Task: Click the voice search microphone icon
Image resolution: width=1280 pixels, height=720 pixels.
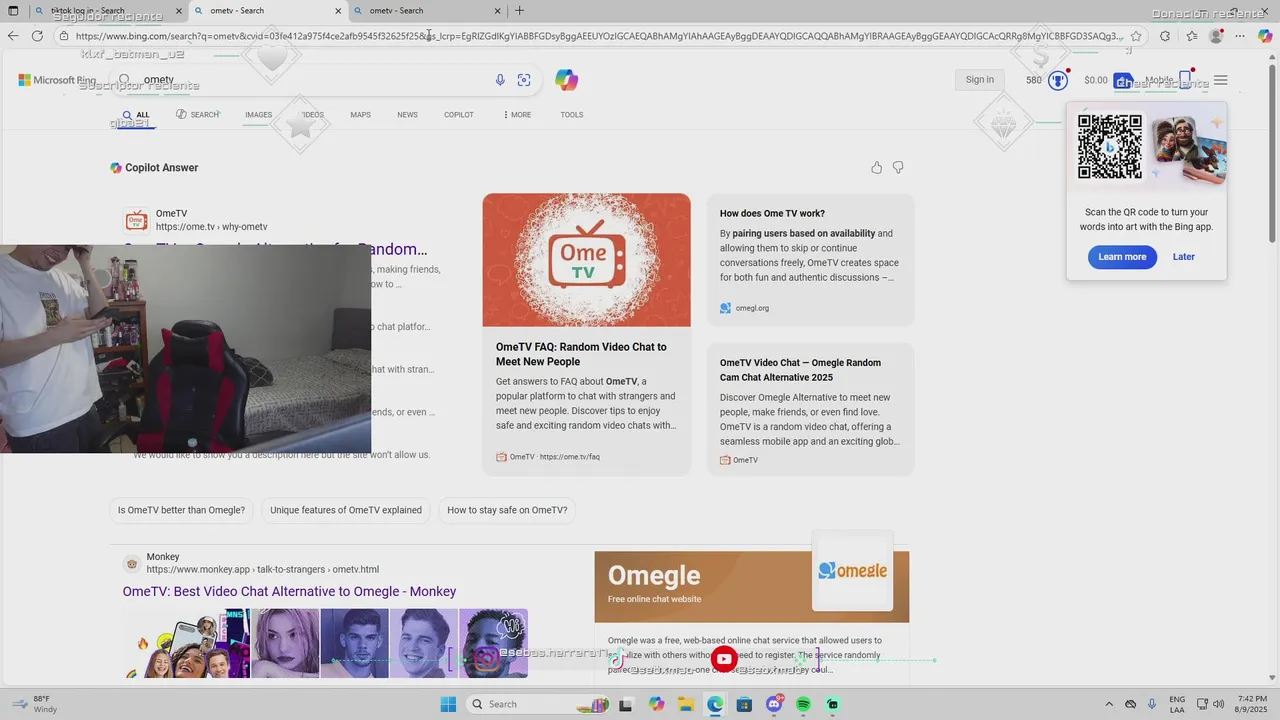Action: point(500,80)
